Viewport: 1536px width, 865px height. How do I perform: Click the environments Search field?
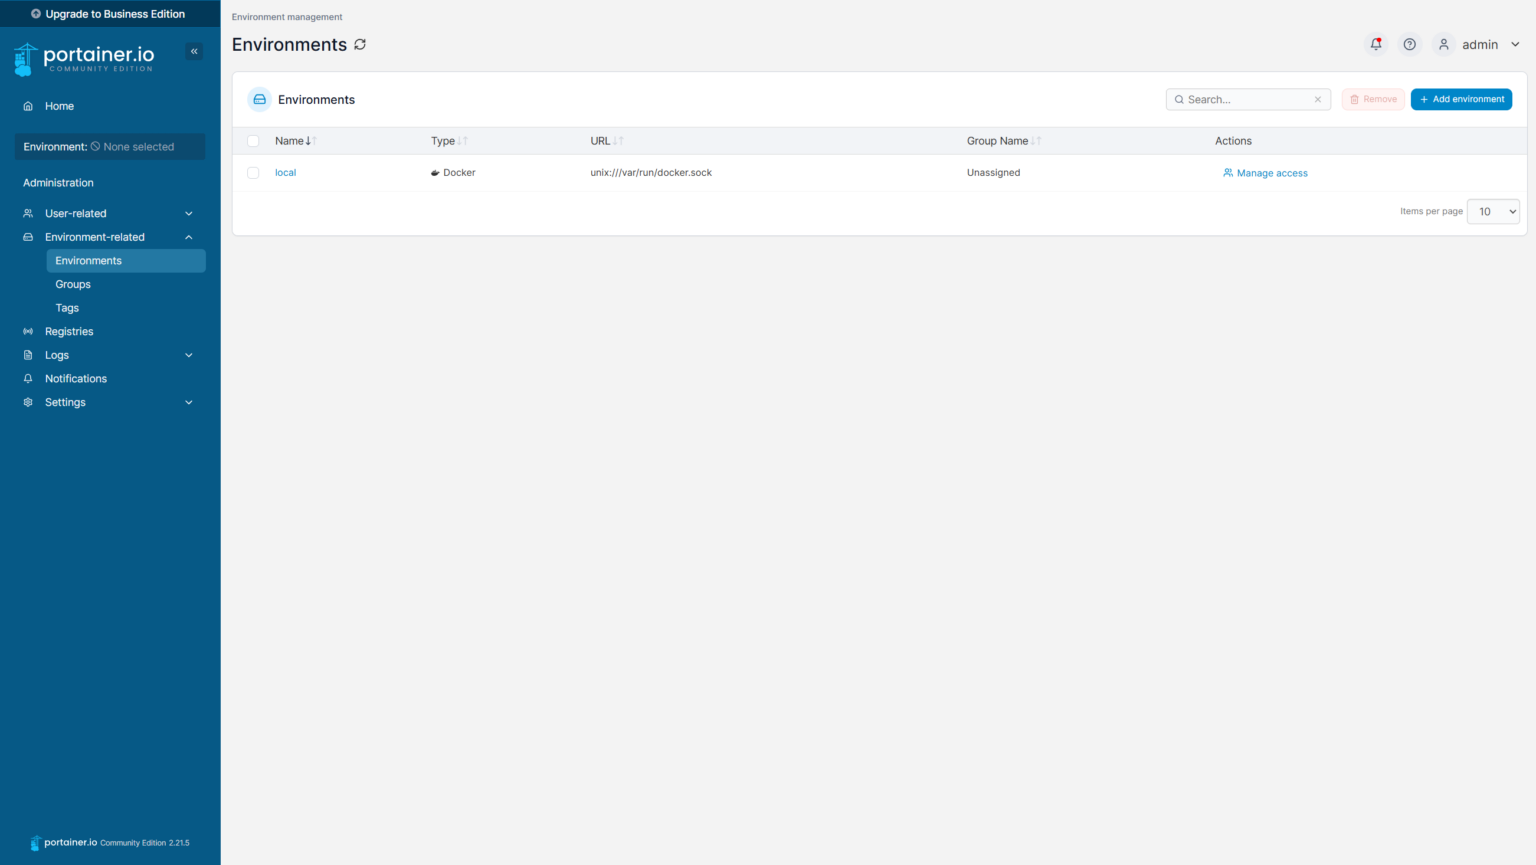[1245, 100]
